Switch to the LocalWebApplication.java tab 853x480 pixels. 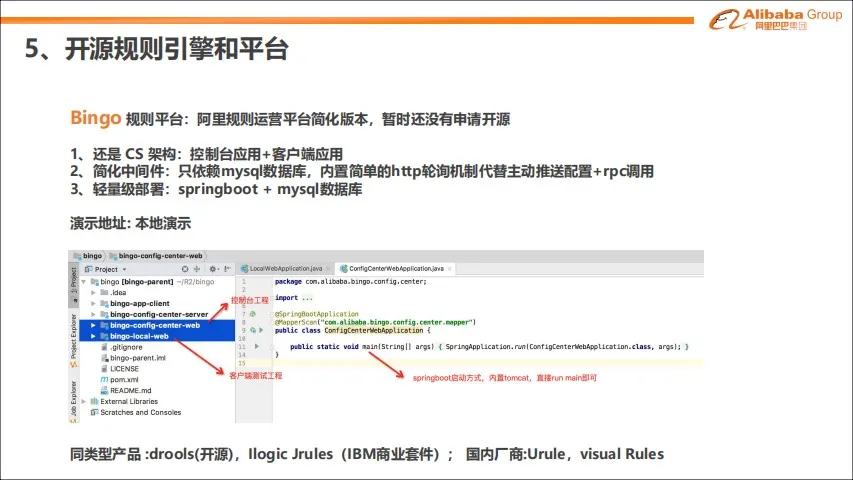tap(285, 268)
